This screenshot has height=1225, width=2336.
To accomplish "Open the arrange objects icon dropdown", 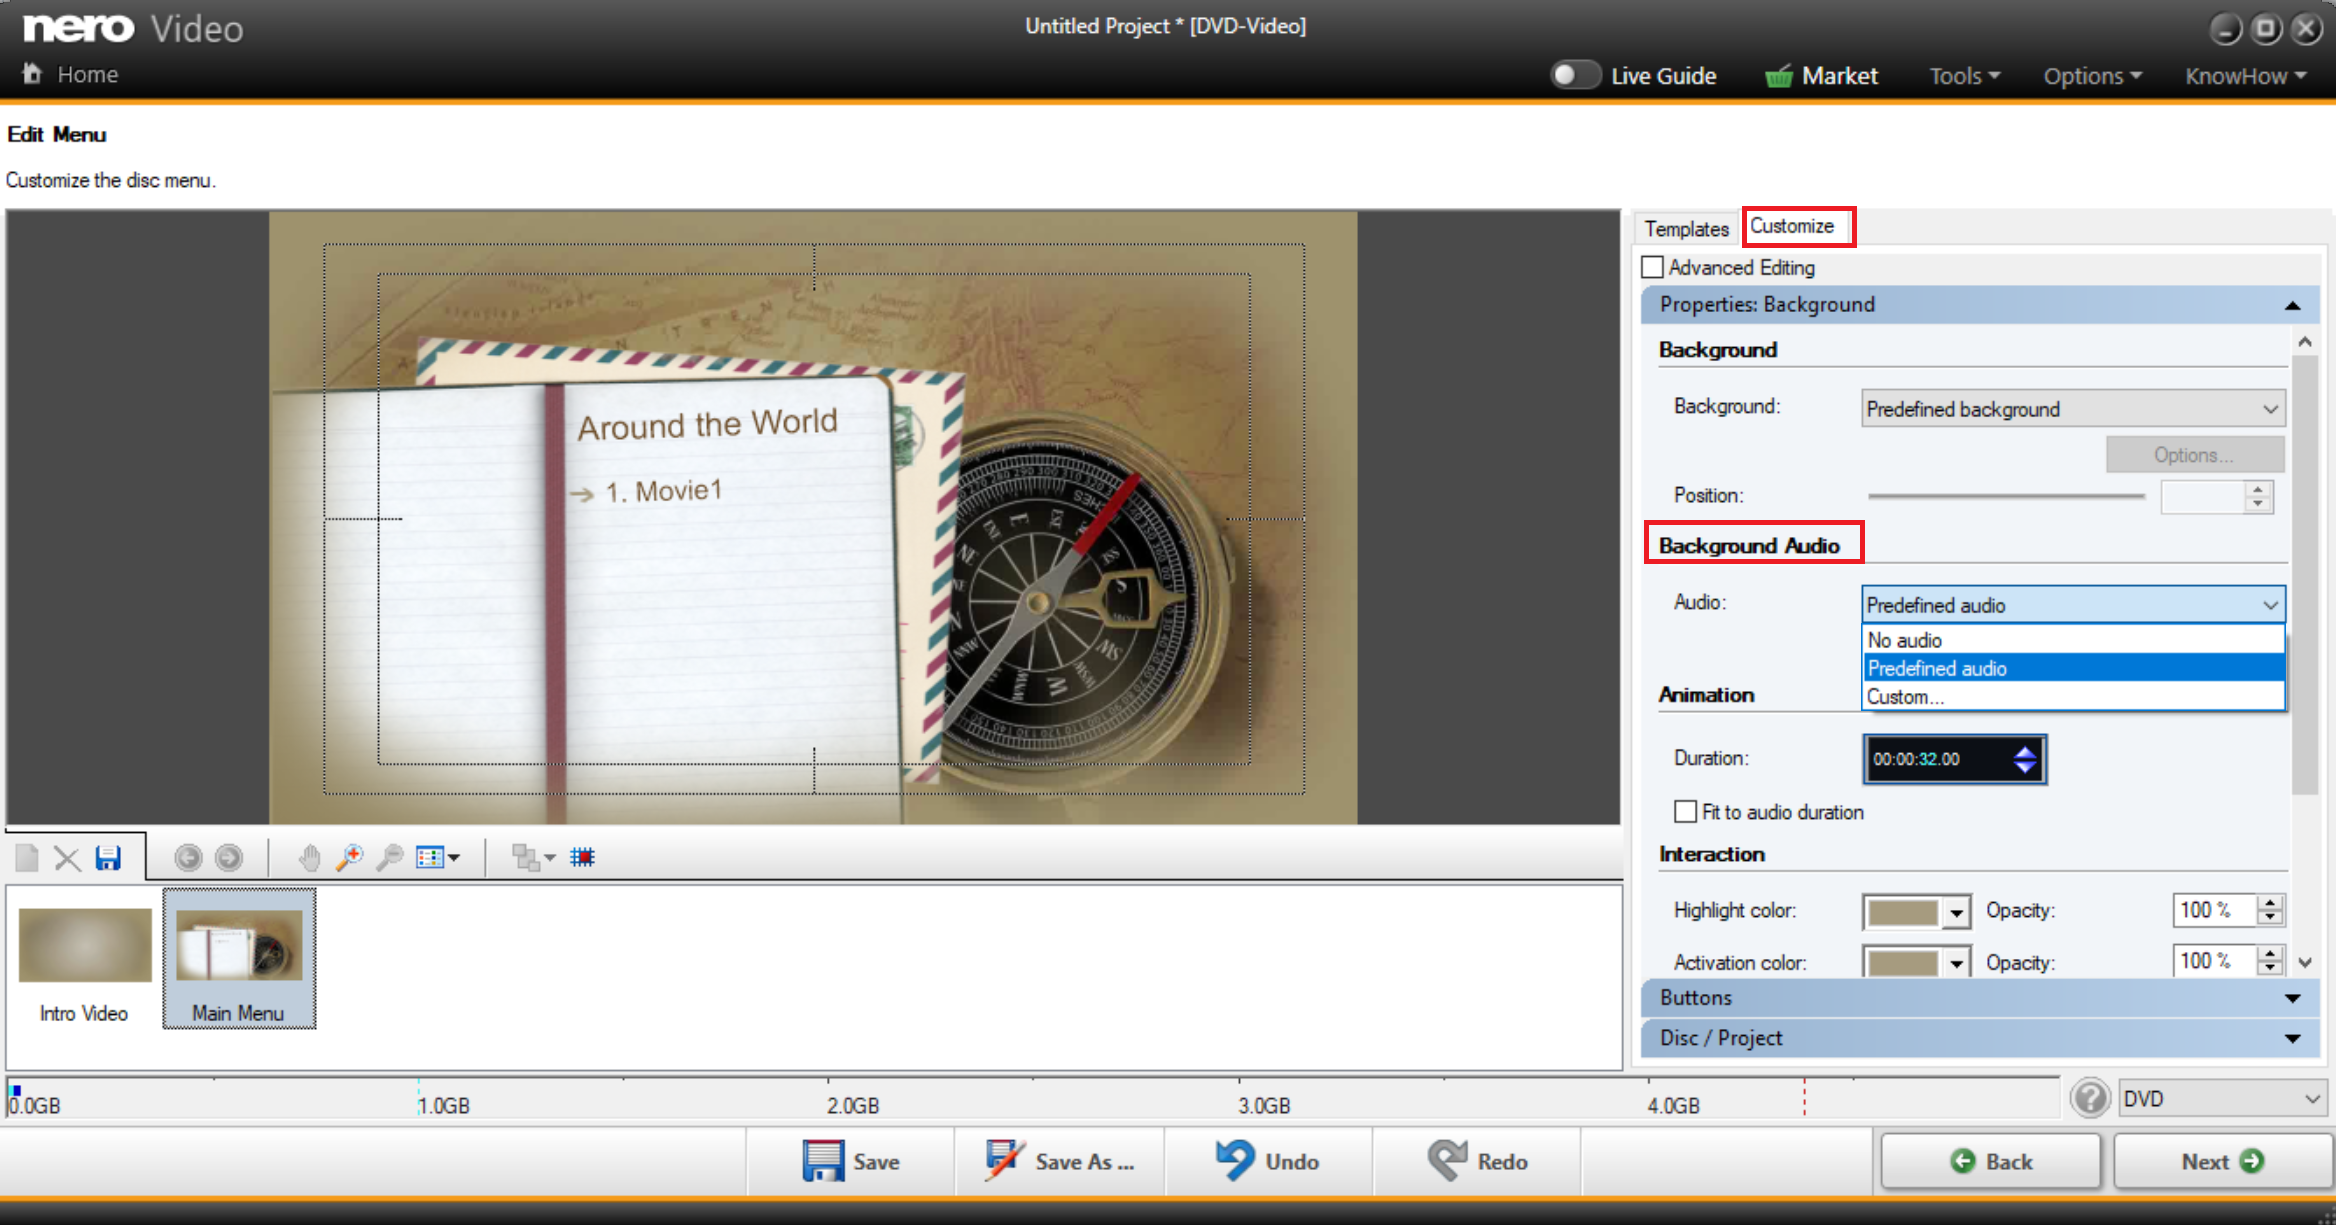I will [x=533, y=858].
